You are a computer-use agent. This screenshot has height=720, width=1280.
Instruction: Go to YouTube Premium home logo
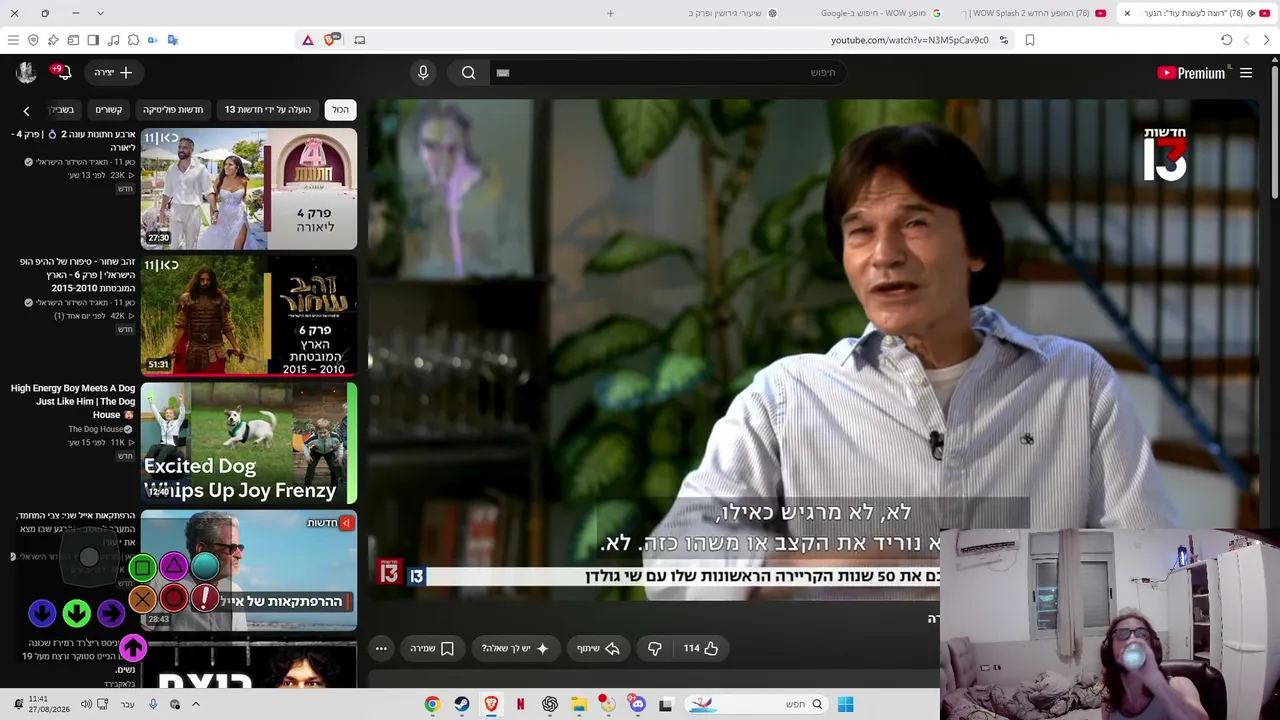pyautogui.click(x=1191, y=73)
